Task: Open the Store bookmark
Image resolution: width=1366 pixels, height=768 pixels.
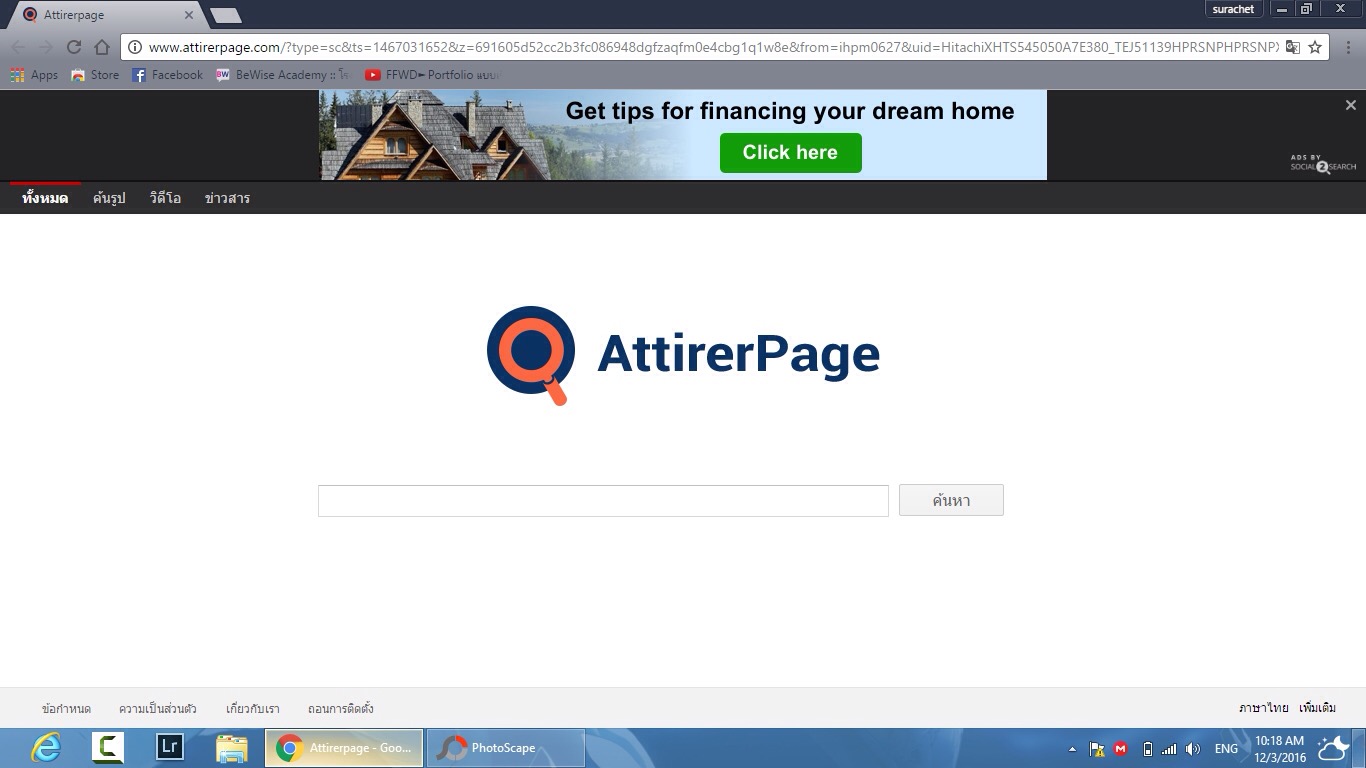Action: point(95,75)
